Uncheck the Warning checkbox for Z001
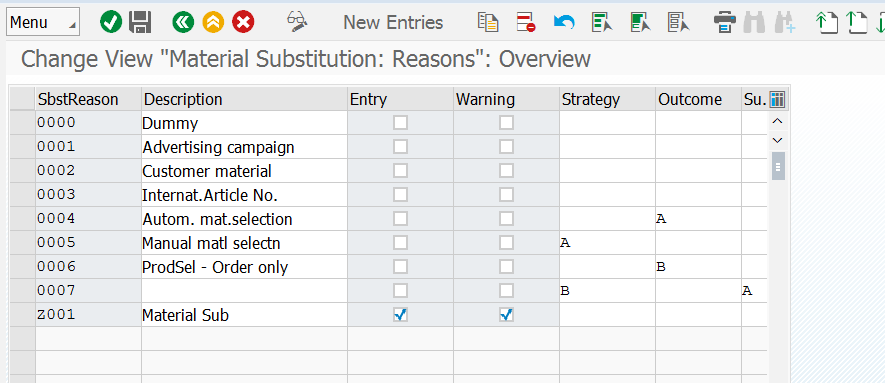This screenshot has width=885, height=383. 506,315
